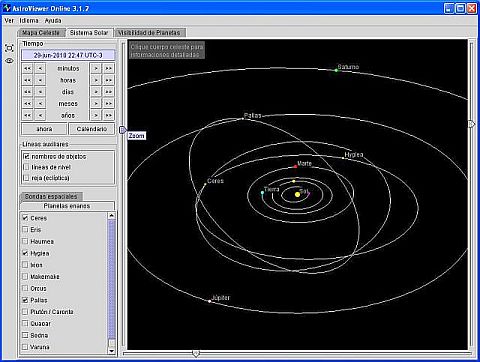
Task: Click the Zoom slider handle
Action: tap(122, 130)
